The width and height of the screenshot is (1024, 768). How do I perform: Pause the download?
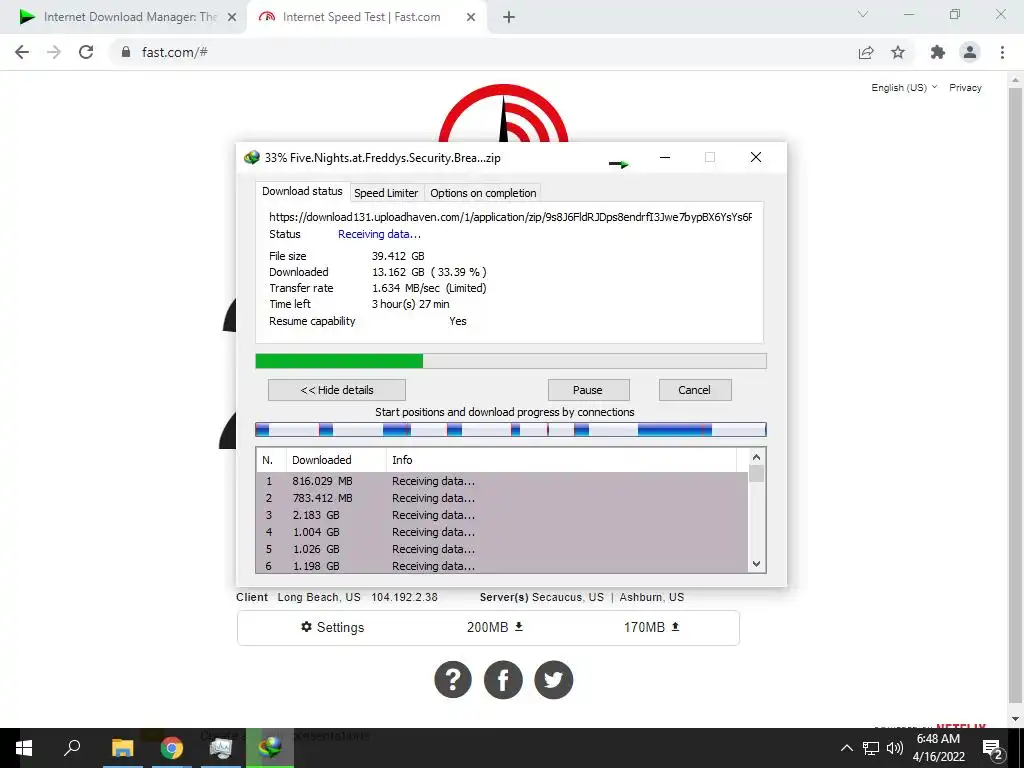click(588, 390)
